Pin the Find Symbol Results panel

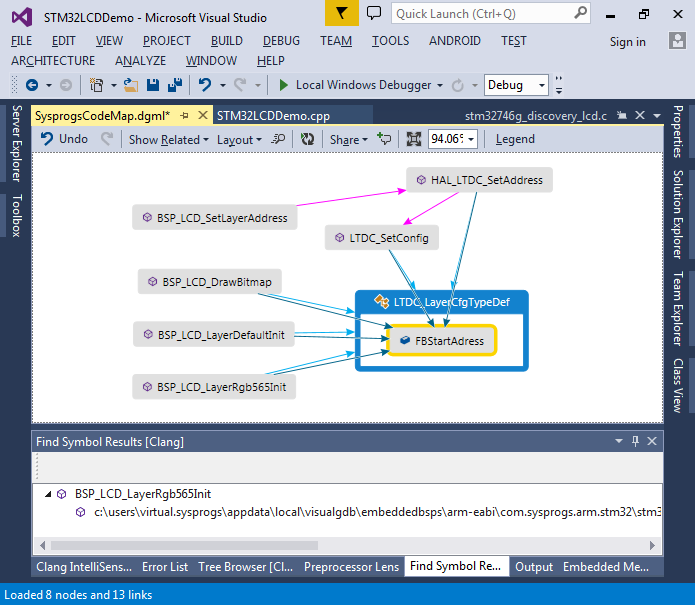[x=636, y=441]
